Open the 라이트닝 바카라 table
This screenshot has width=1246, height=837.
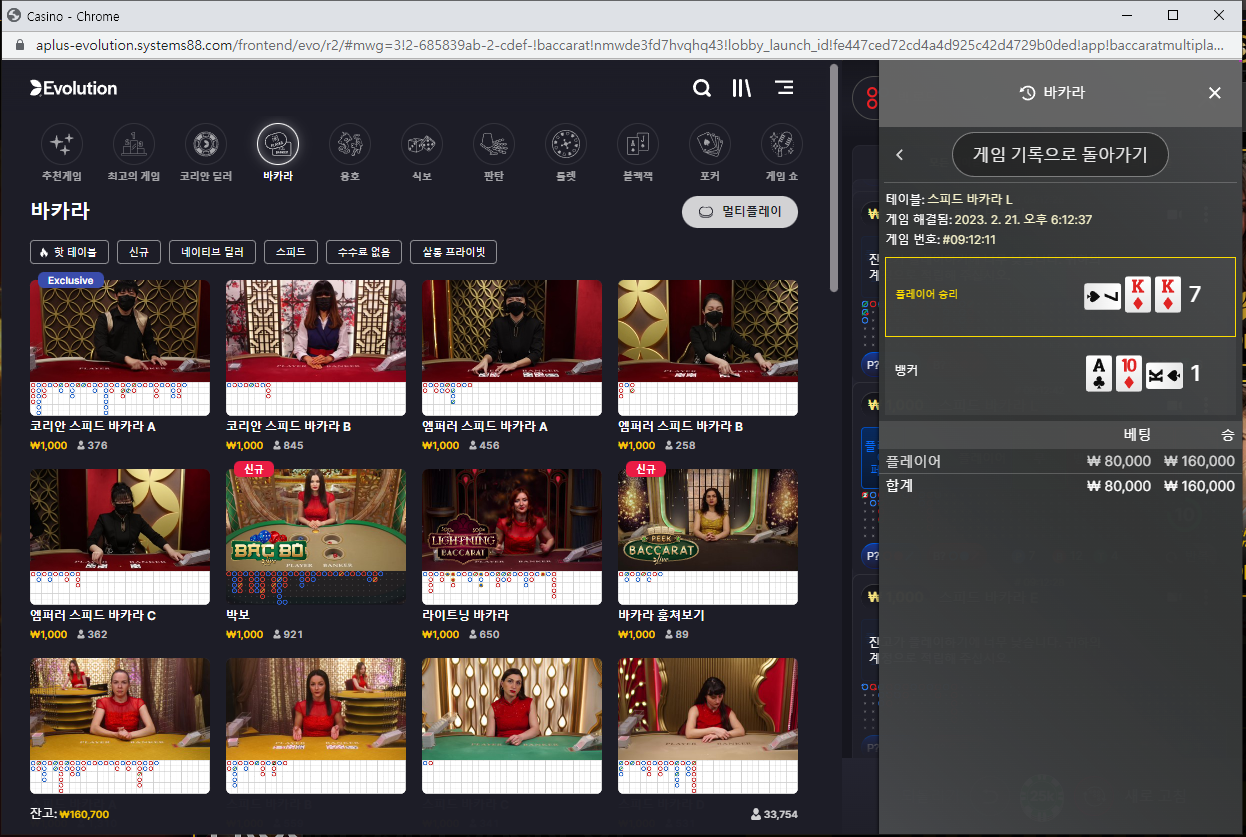coord(512,536)
